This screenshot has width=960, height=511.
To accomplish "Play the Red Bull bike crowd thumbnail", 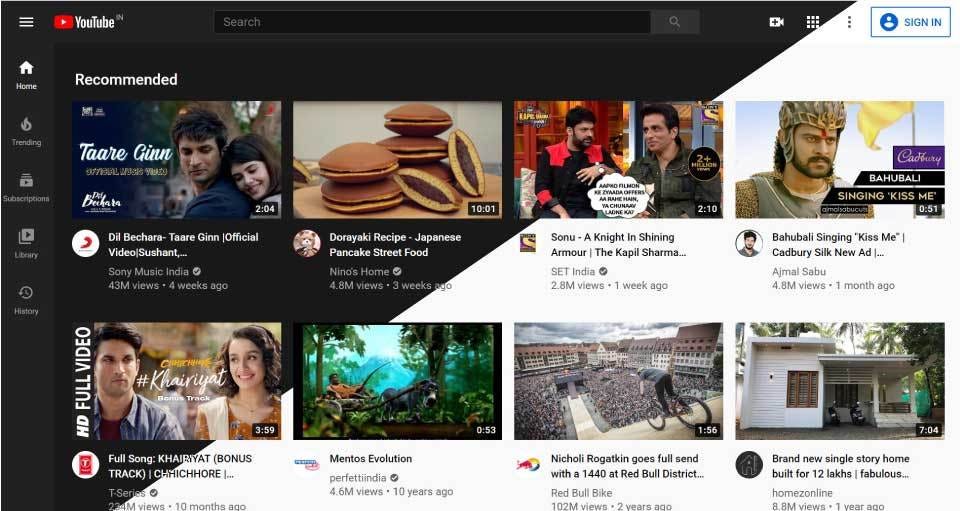I will pyautogui.click(x=618, y=381).
